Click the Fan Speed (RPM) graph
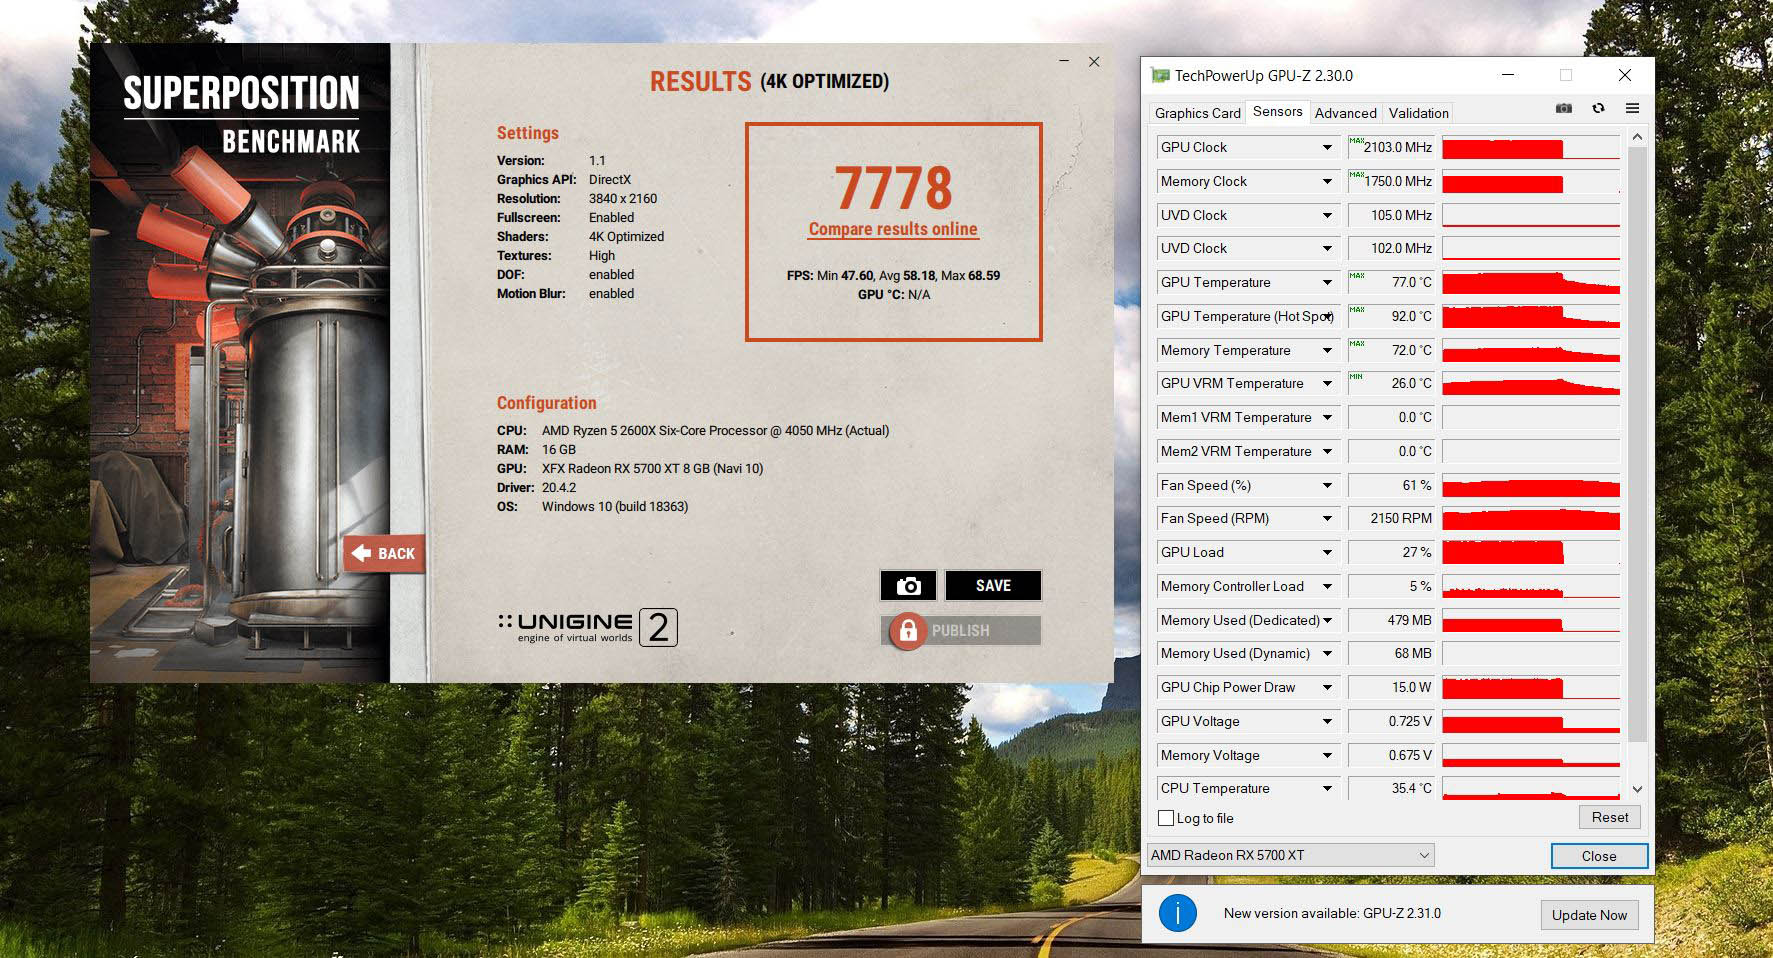This screenshot has width=1773, height=958. point(1531,518)
